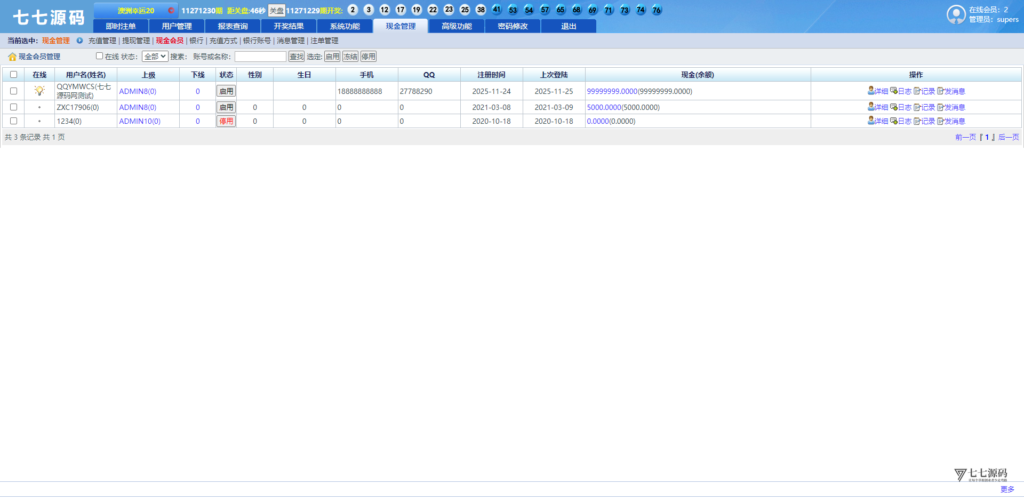Tick the select-all checkbox in table header
Screen dimensions: 1024x500
coord(13,75)
